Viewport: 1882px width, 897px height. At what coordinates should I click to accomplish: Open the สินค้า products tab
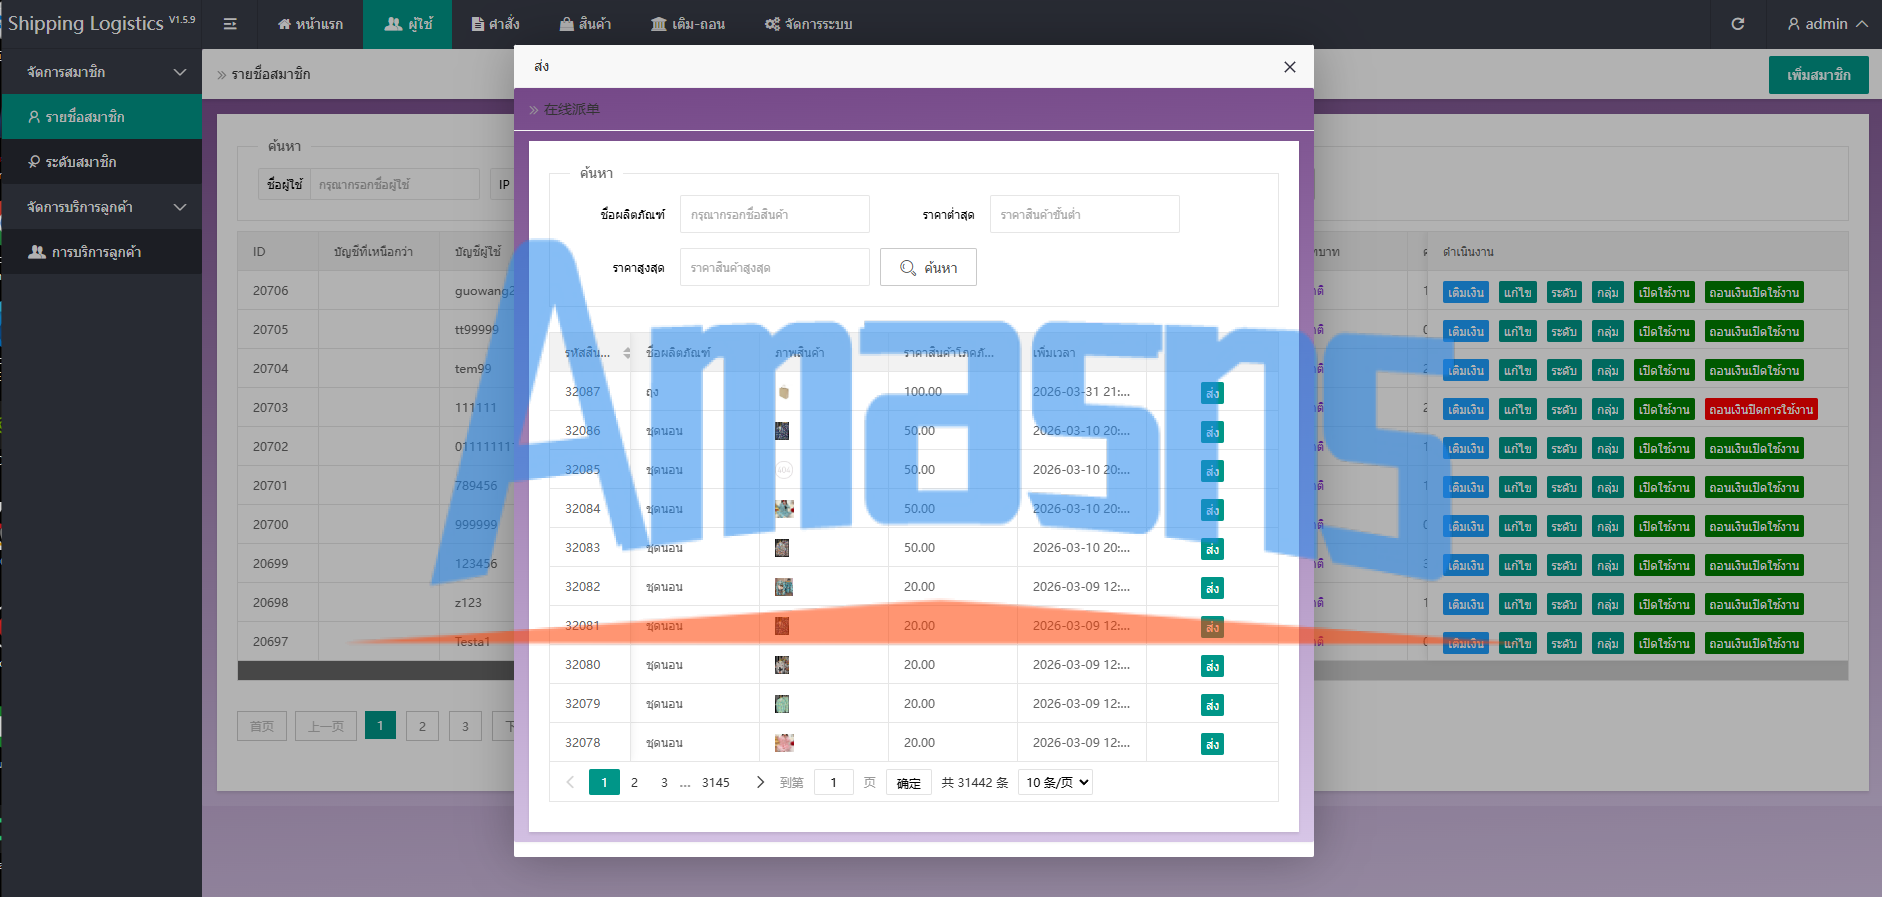point(586,24)
